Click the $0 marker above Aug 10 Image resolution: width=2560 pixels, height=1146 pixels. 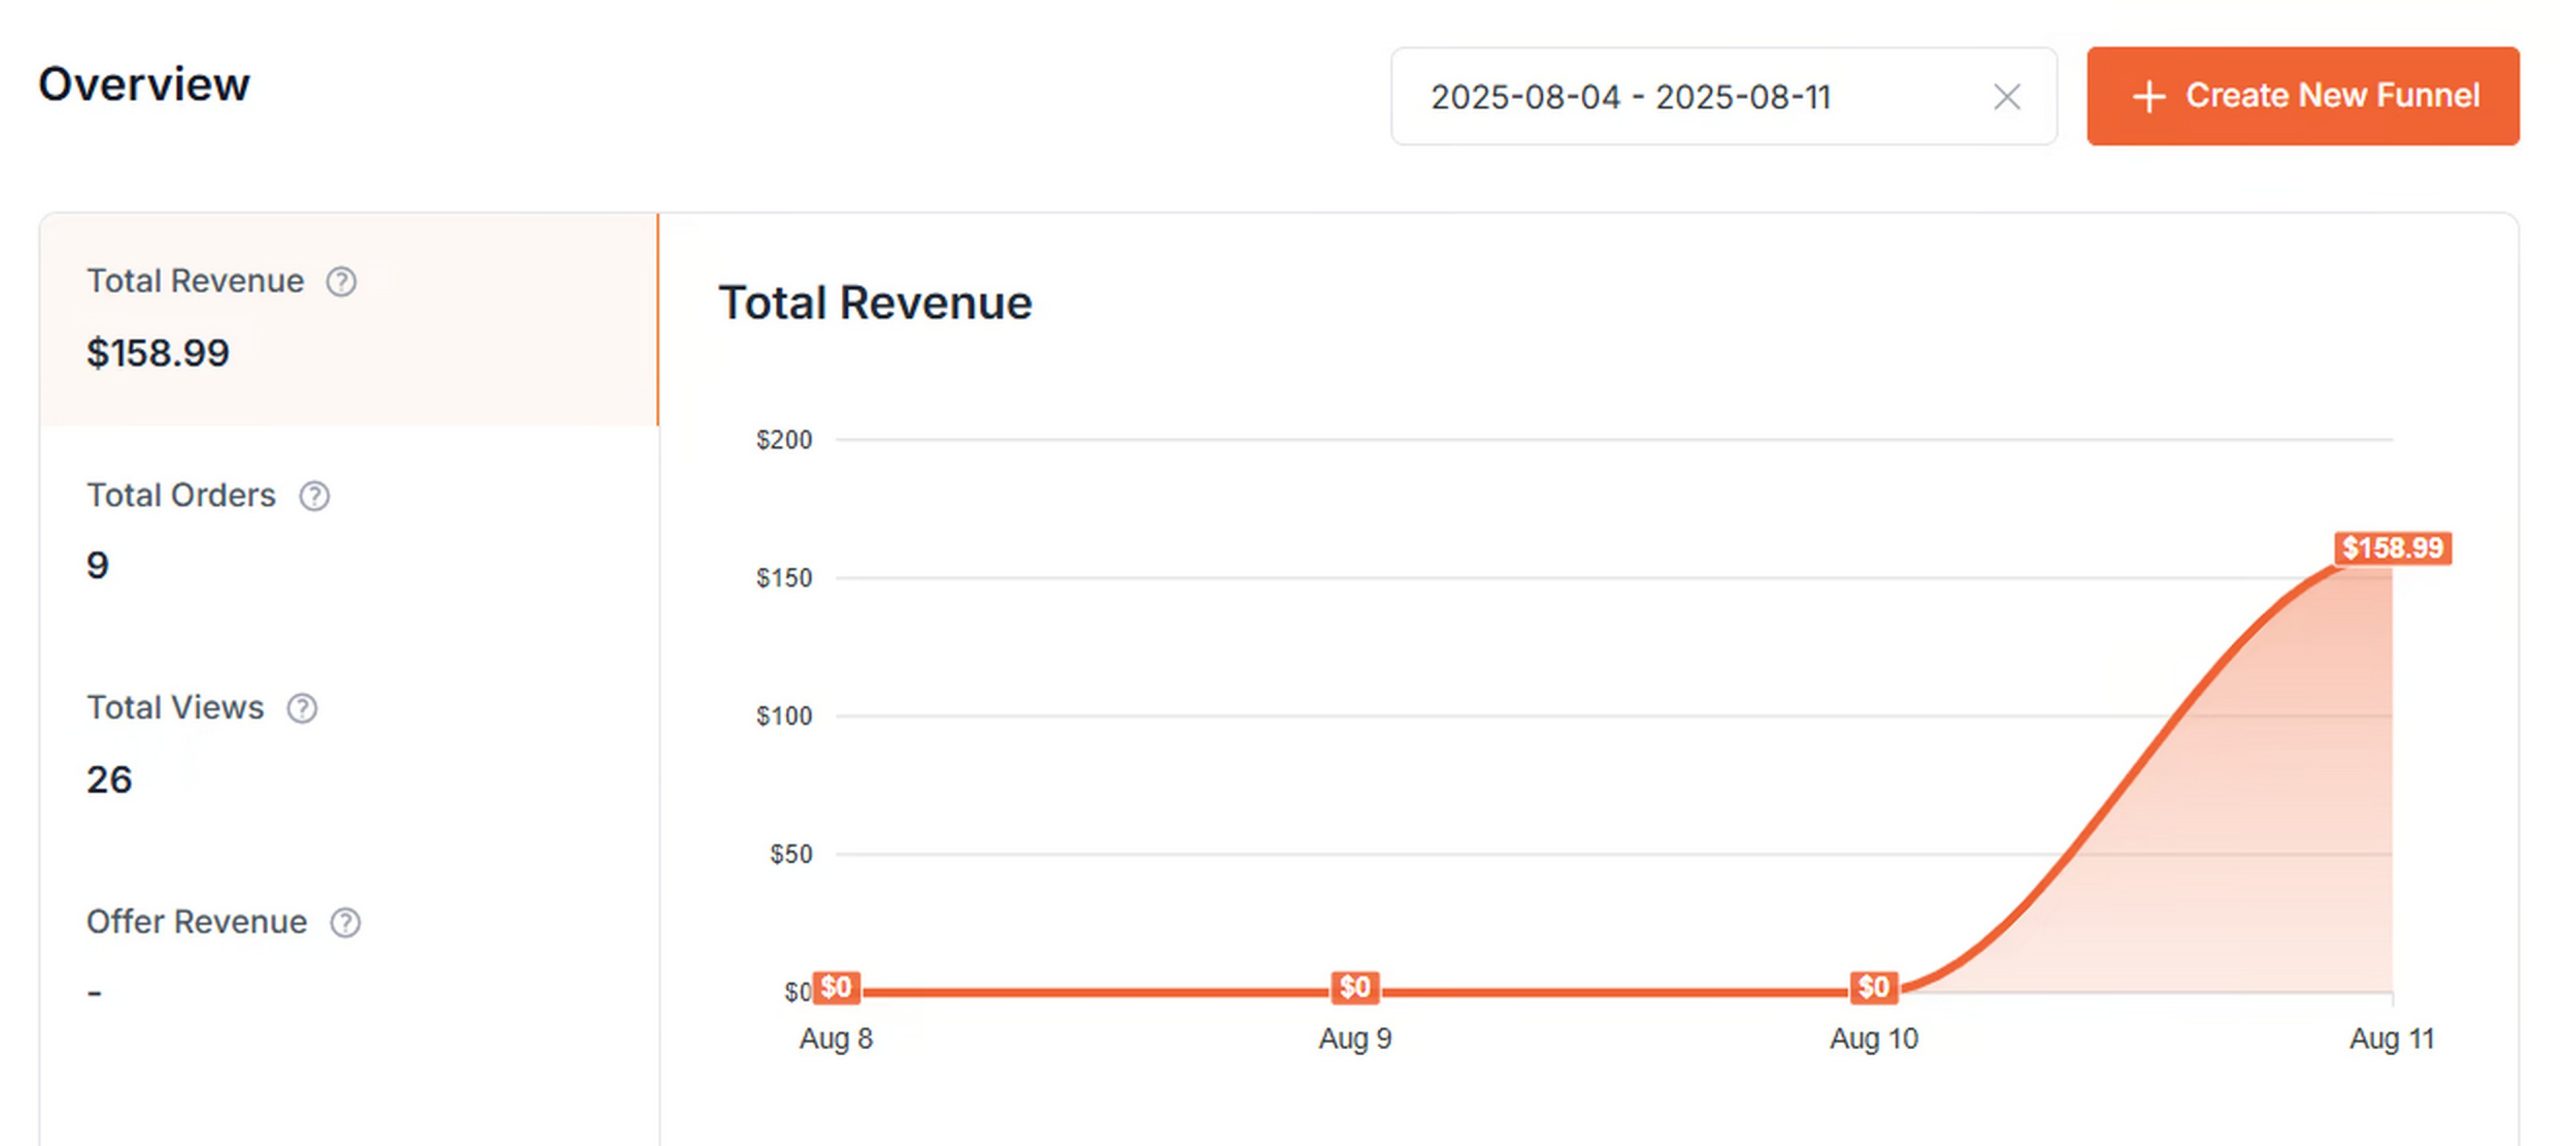pos(1872,987)
